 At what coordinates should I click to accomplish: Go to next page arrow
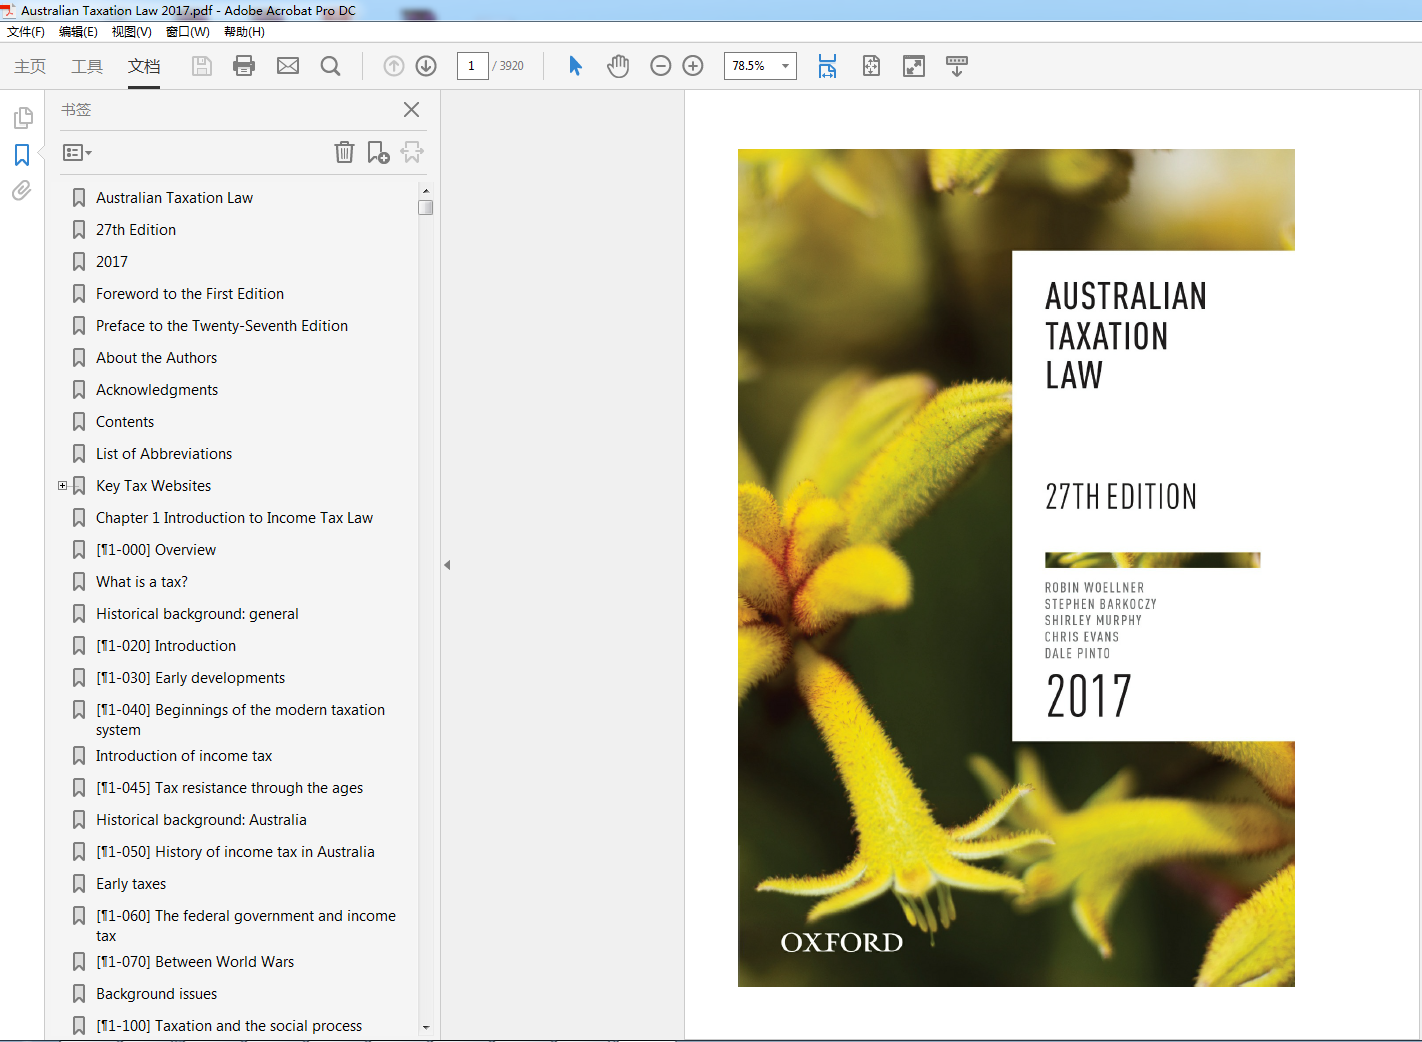click(x=426, y=66)
